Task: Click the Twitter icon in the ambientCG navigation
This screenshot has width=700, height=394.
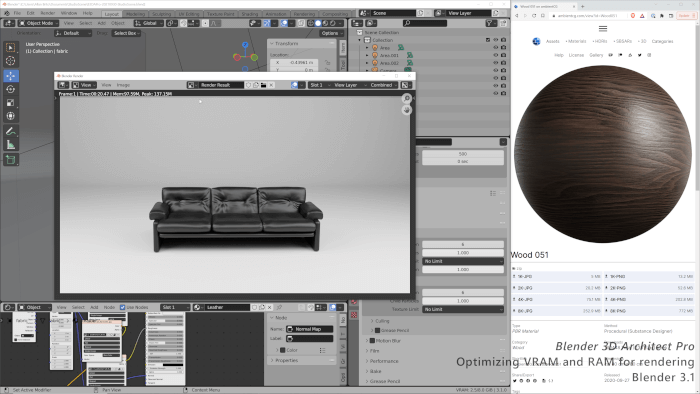Action: pyautogui.click(x=639, y=55)
